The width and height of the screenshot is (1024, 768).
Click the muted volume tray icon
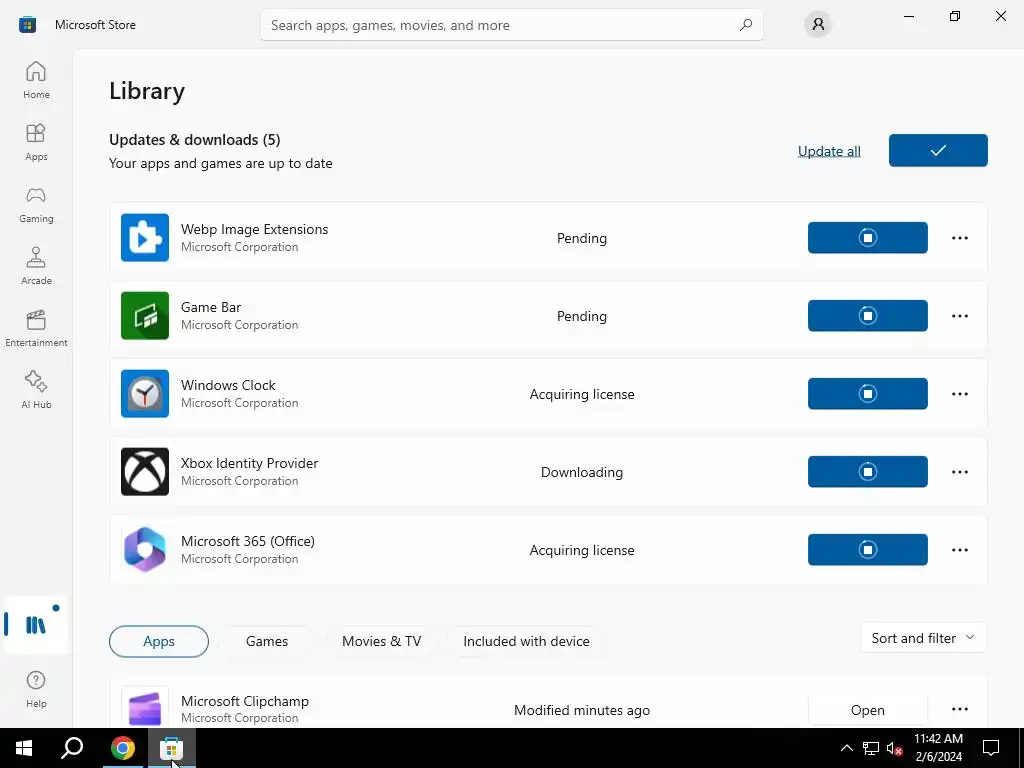[894, 748]
